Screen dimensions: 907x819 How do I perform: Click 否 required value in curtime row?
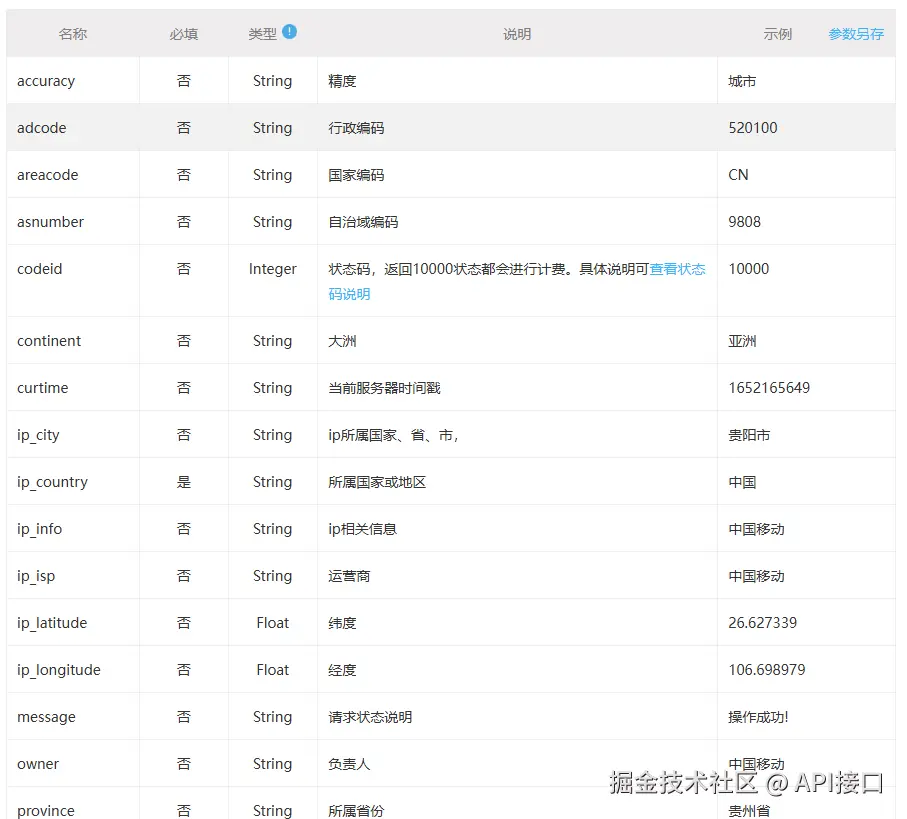(x=183, y=388)
